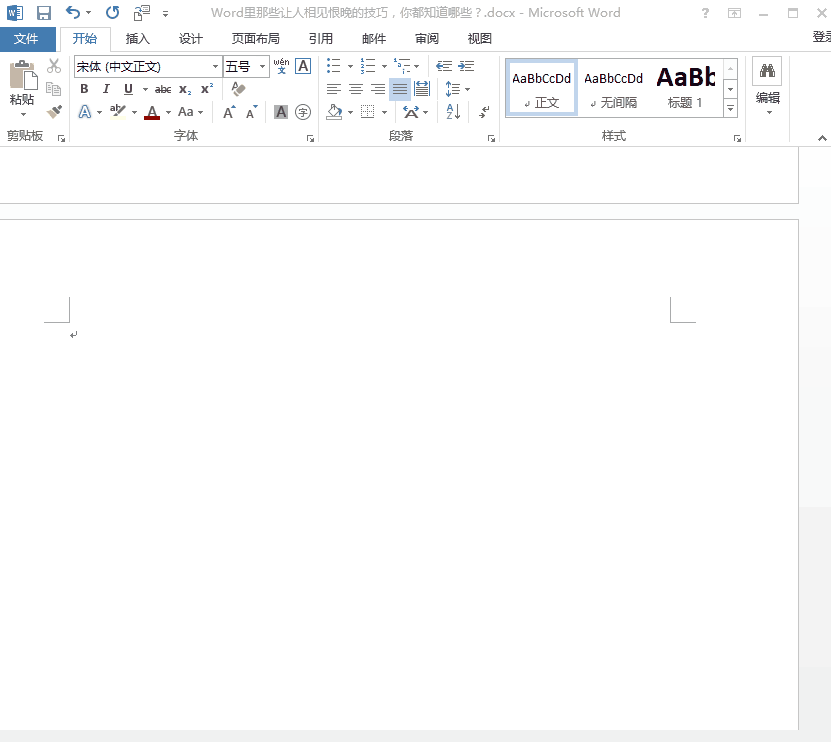Viewport: 831px width, 742px height.
Task: Click the enclosed character (circled 字) icon
Action: pos(303,112)
